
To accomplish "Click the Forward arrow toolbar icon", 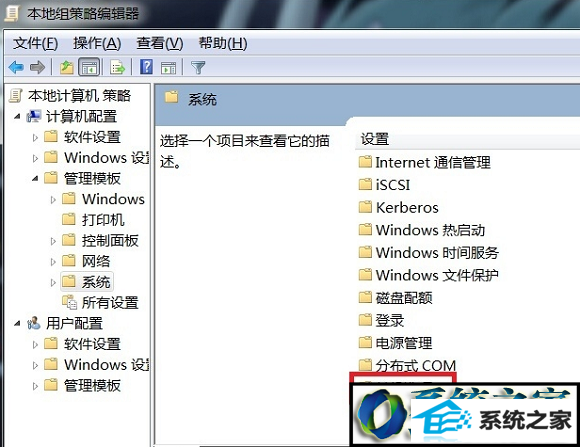I will pyautogui.click(x=37, y=67).
